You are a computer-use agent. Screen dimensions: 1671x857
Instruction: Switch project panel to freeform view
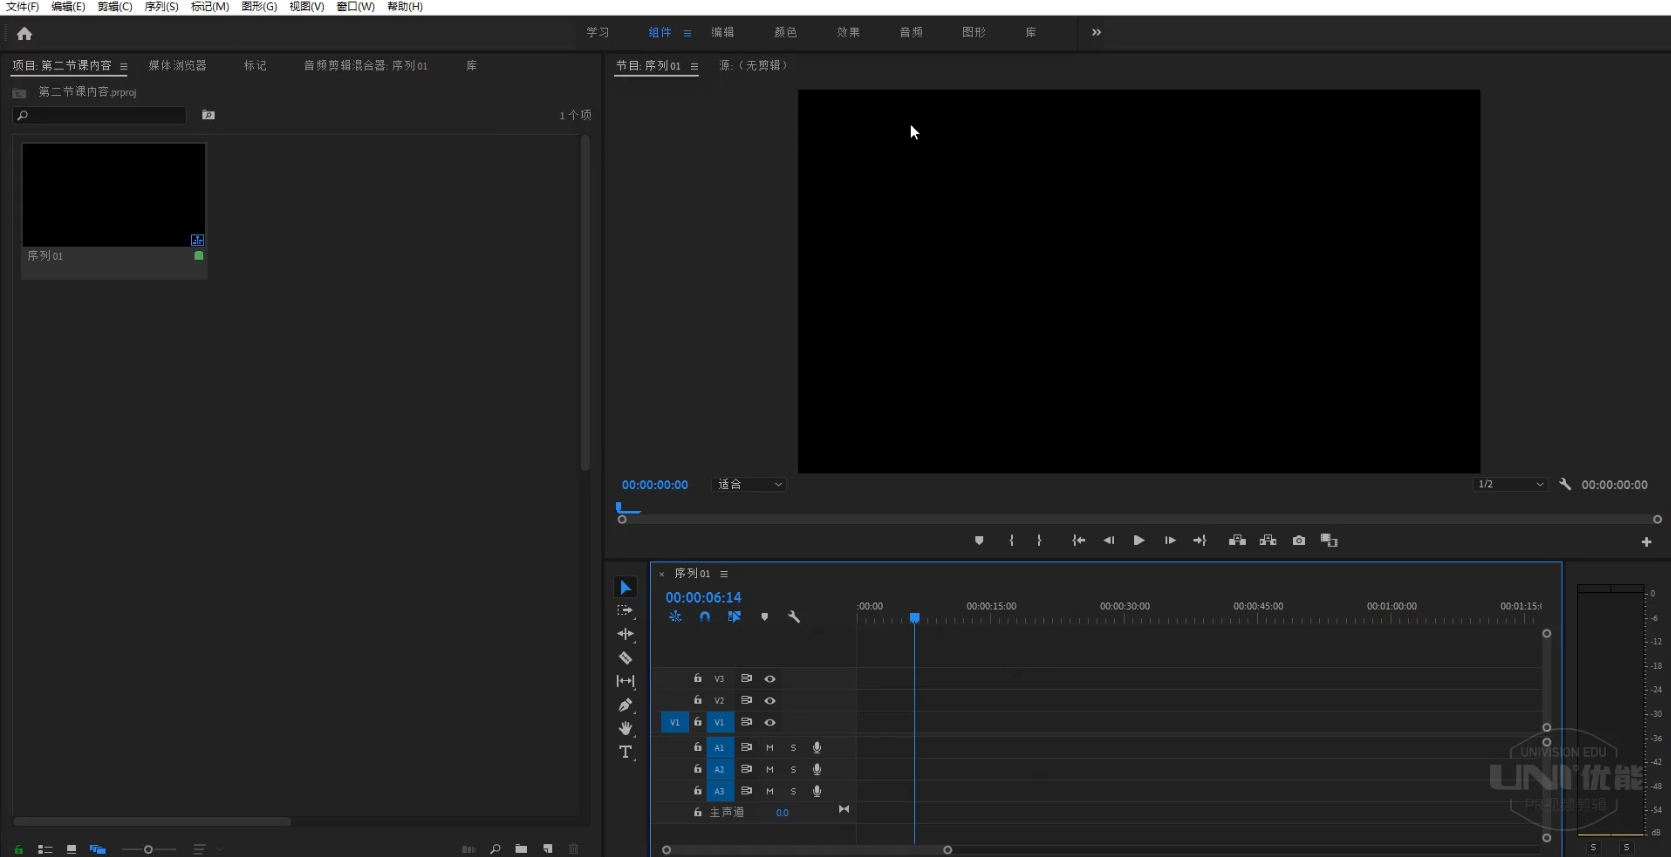click(97, 849)
